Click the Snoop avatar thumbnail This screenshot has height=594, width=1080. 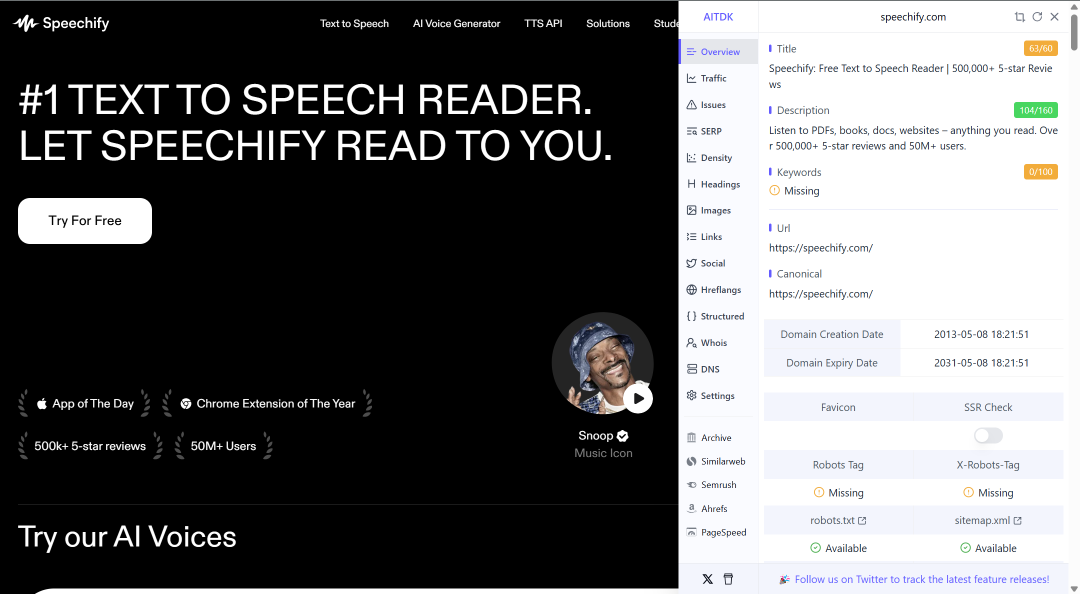click(603, 363)
